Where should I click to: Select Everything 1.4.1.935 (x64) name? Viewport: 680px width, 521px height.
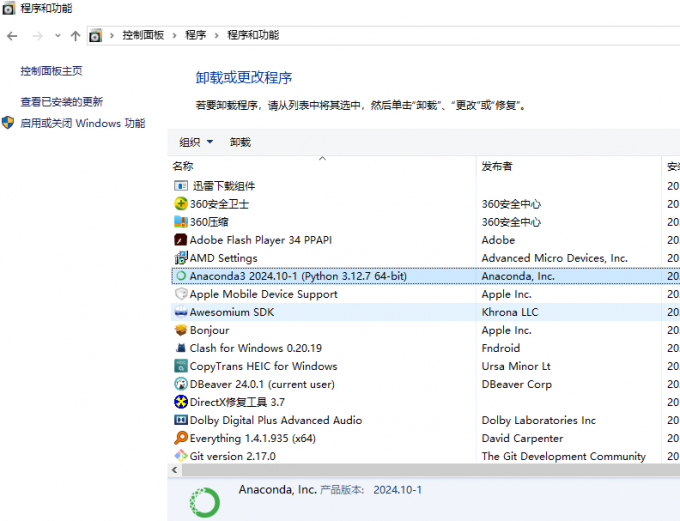tap(252, 438)
